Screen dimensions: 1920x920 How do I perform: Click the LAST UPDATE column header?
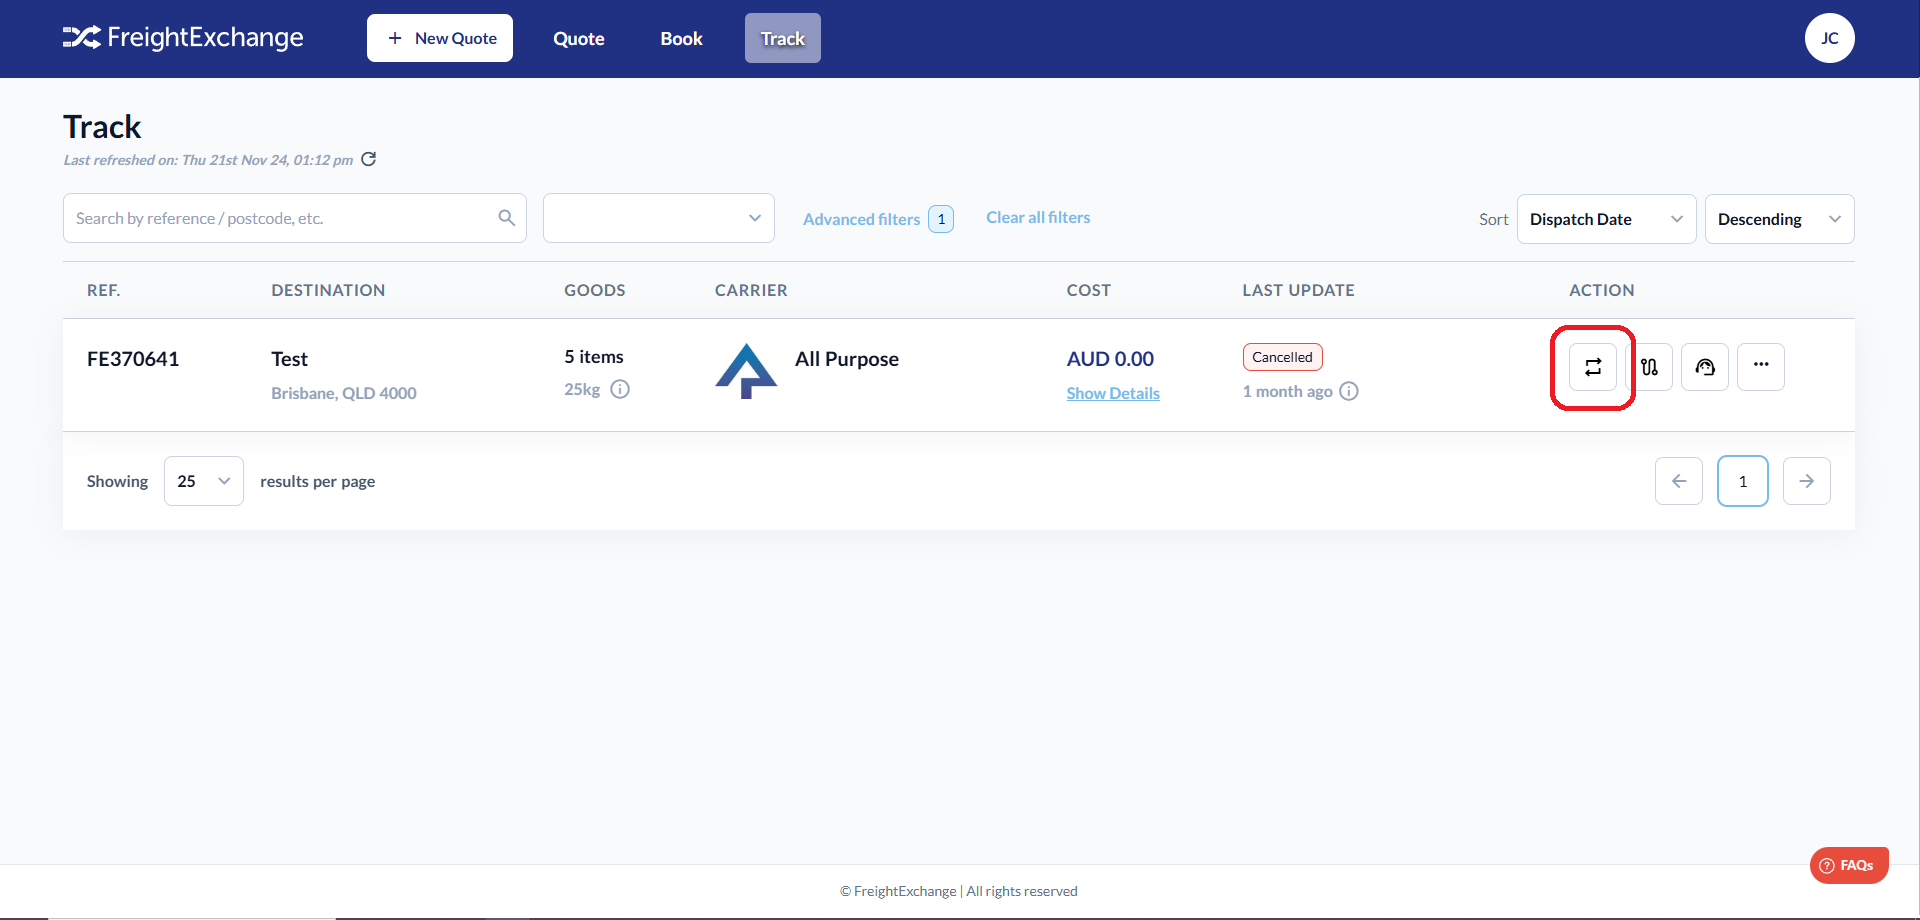click(x=1299, y=290)
